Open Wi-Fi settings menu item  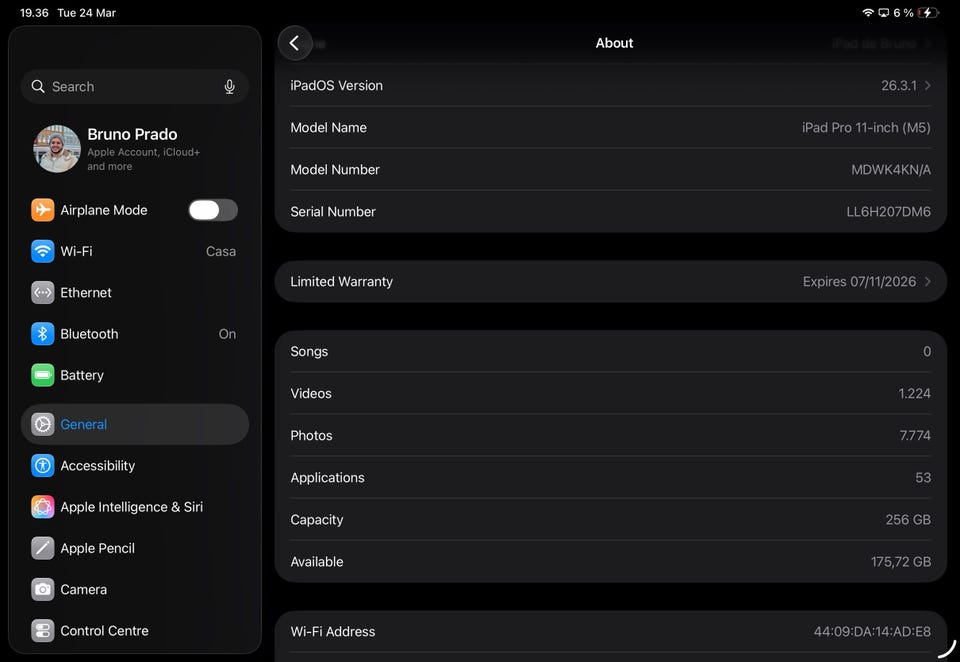(135, 251)
